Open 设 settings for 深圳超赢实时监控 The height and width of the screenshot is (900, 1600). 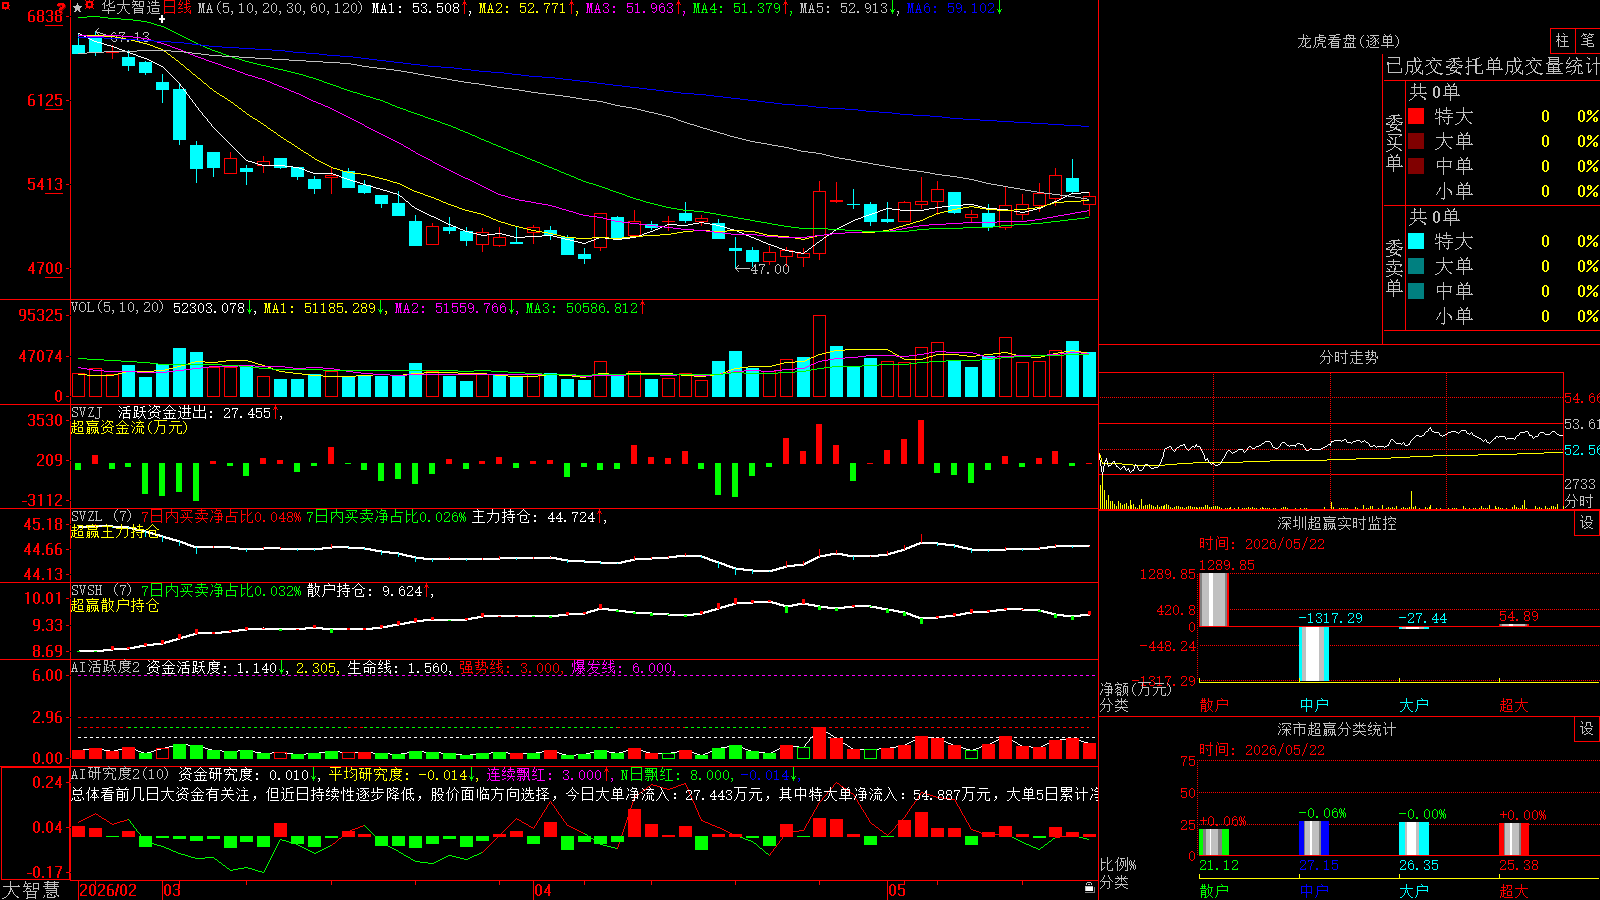1587,523
